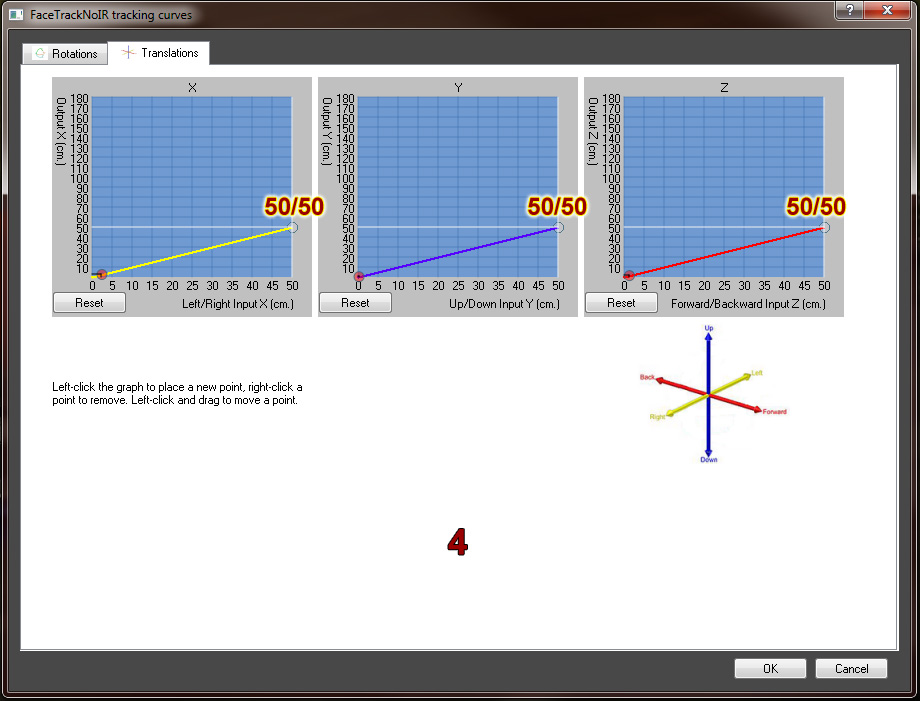Screen dimensions: 920x701
Task: Reset the Z translation curve
Action: (x=621, y=303)
